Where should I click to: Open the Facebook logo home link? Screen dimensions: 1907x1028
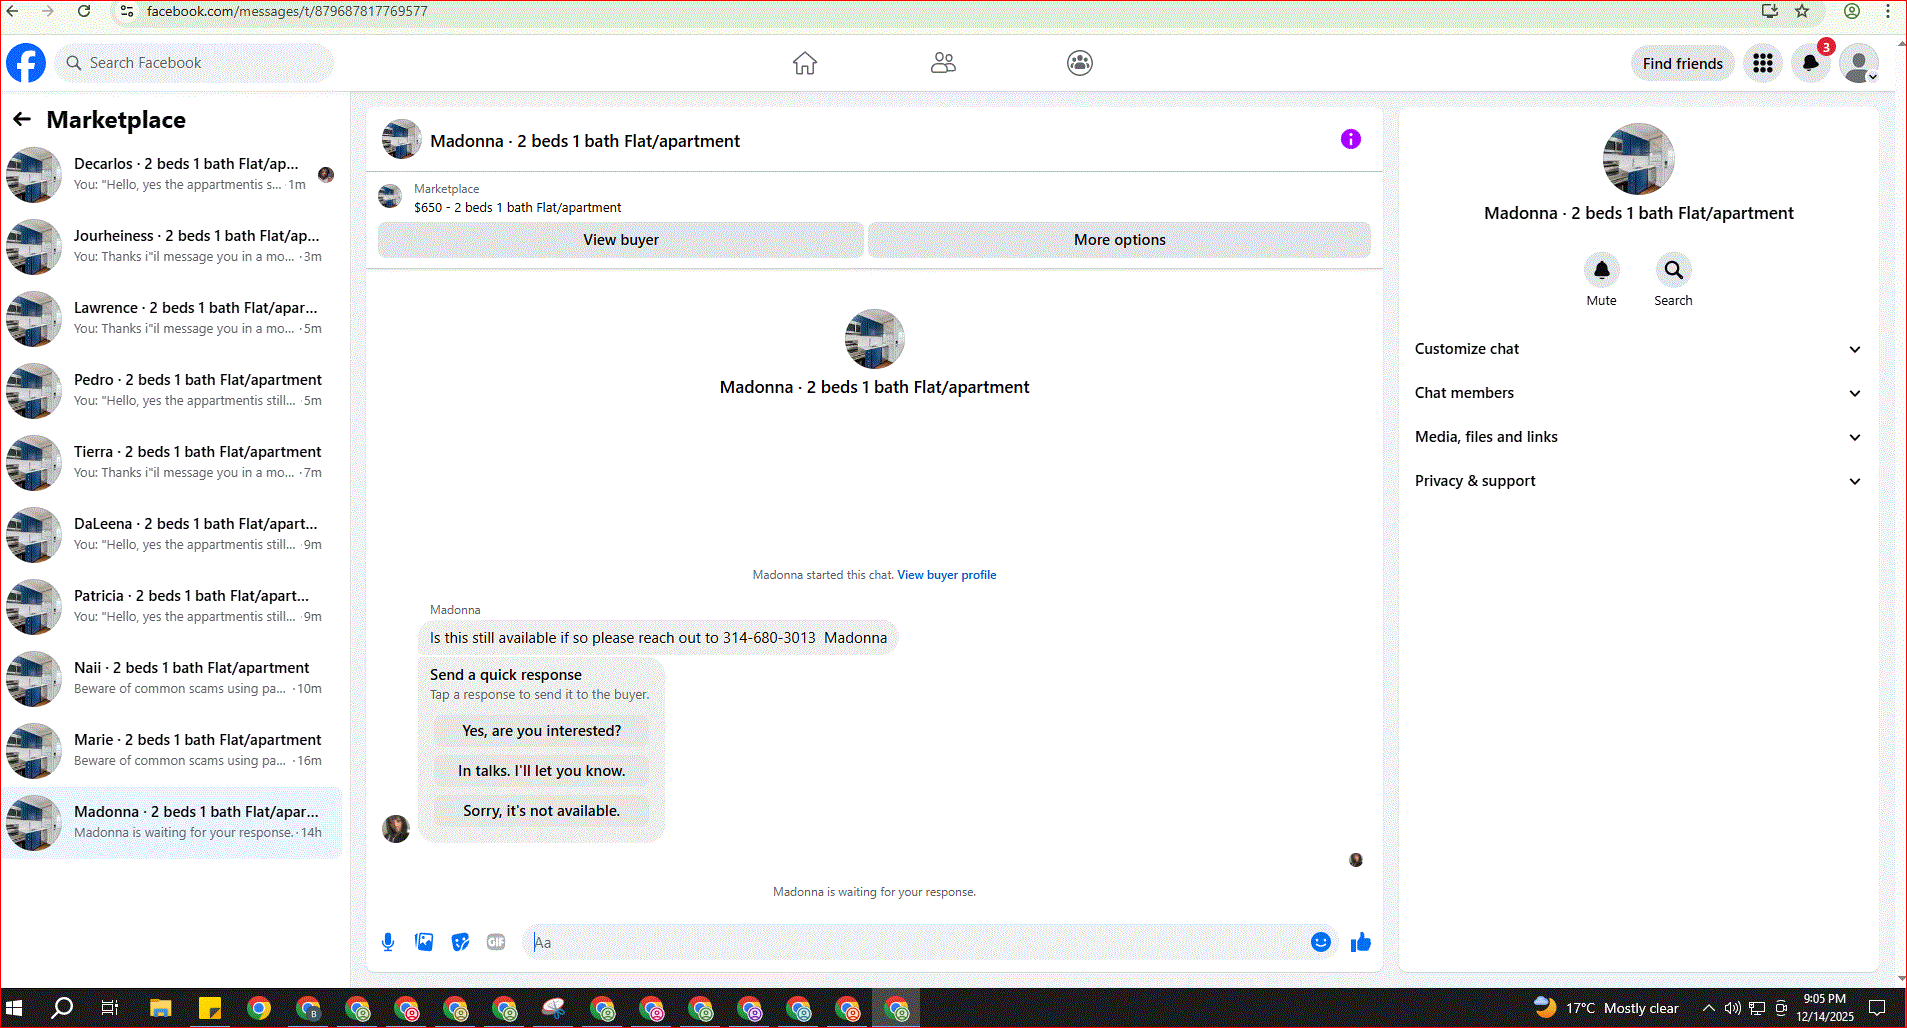[26, 63]
